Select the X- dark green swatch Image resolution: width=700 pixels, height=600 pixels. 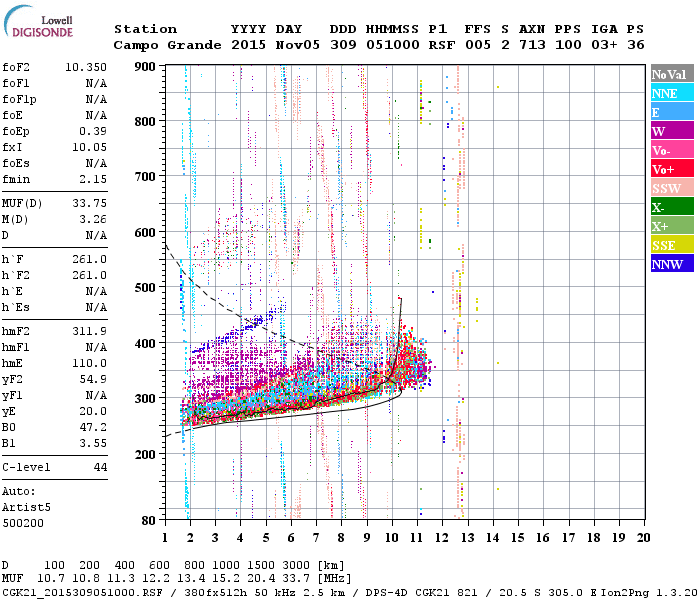pos(672,207)
